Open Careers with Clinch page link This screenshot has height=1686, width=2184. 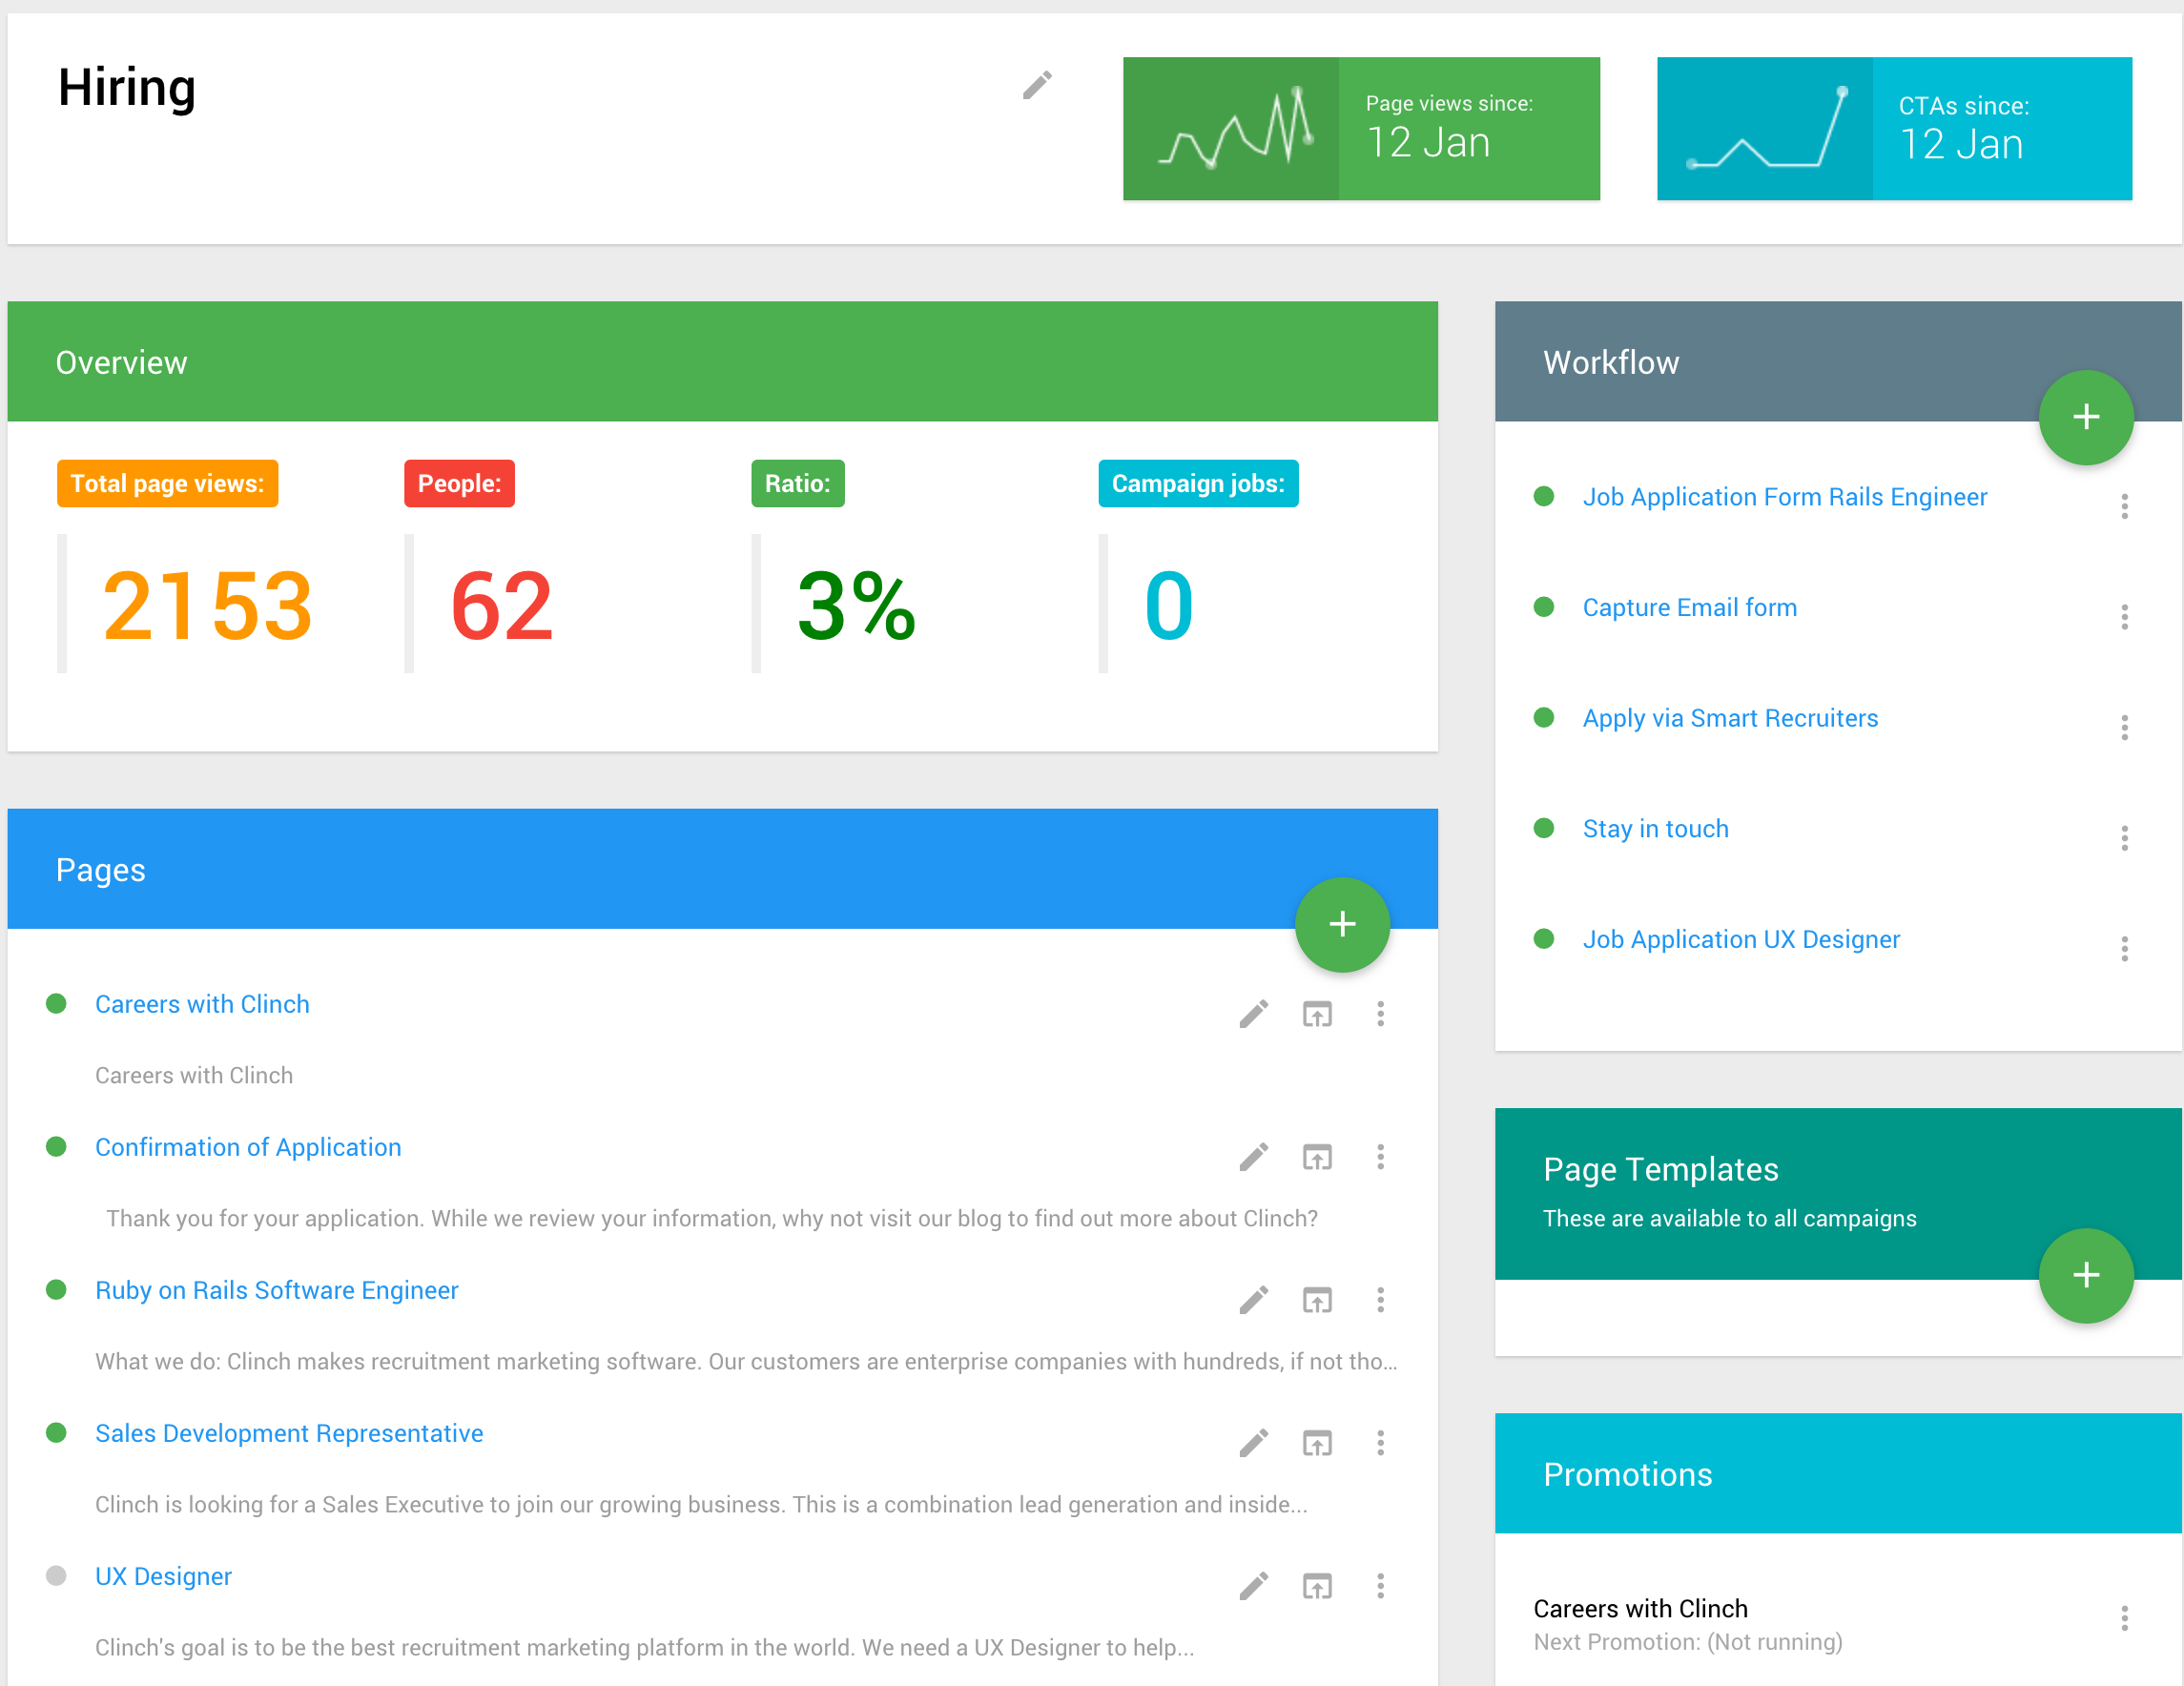(202, 1004)
